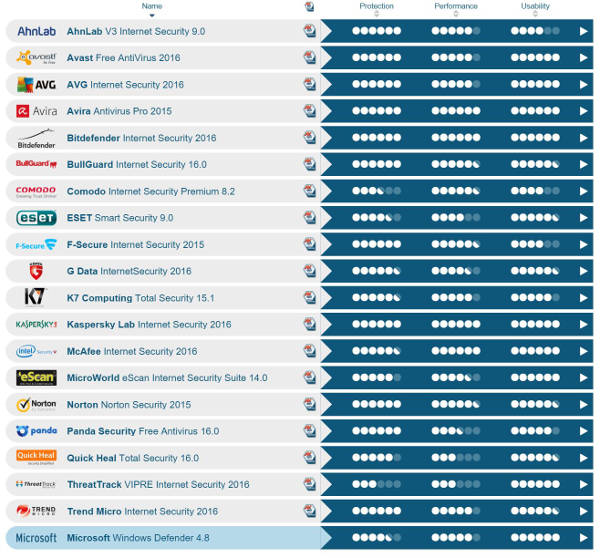
Task: Expand the Trend Micro row arrow
Action: click(x=584, y=511)
